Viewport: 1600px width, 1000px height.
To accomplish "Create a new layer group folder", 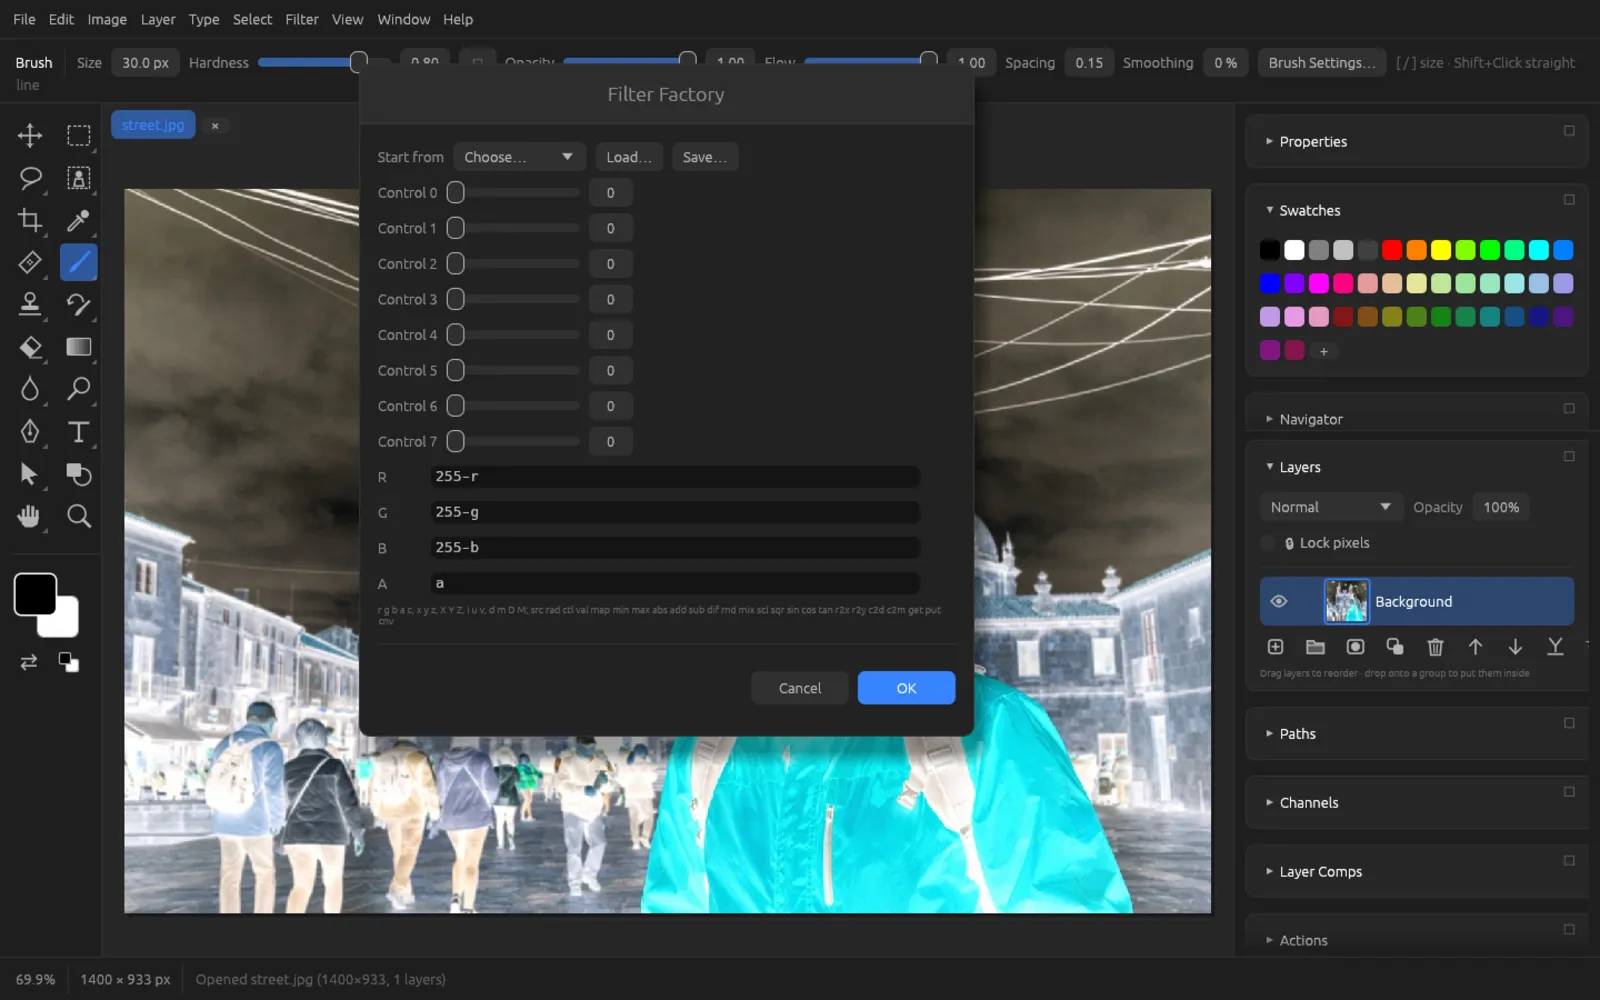I will coord(1315,647).
